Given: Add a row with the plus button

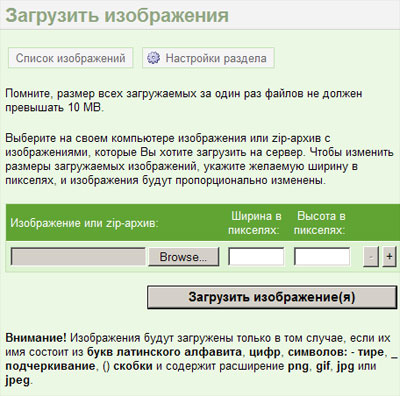Looking at the screenshot, I should click(x=389, y=257).
